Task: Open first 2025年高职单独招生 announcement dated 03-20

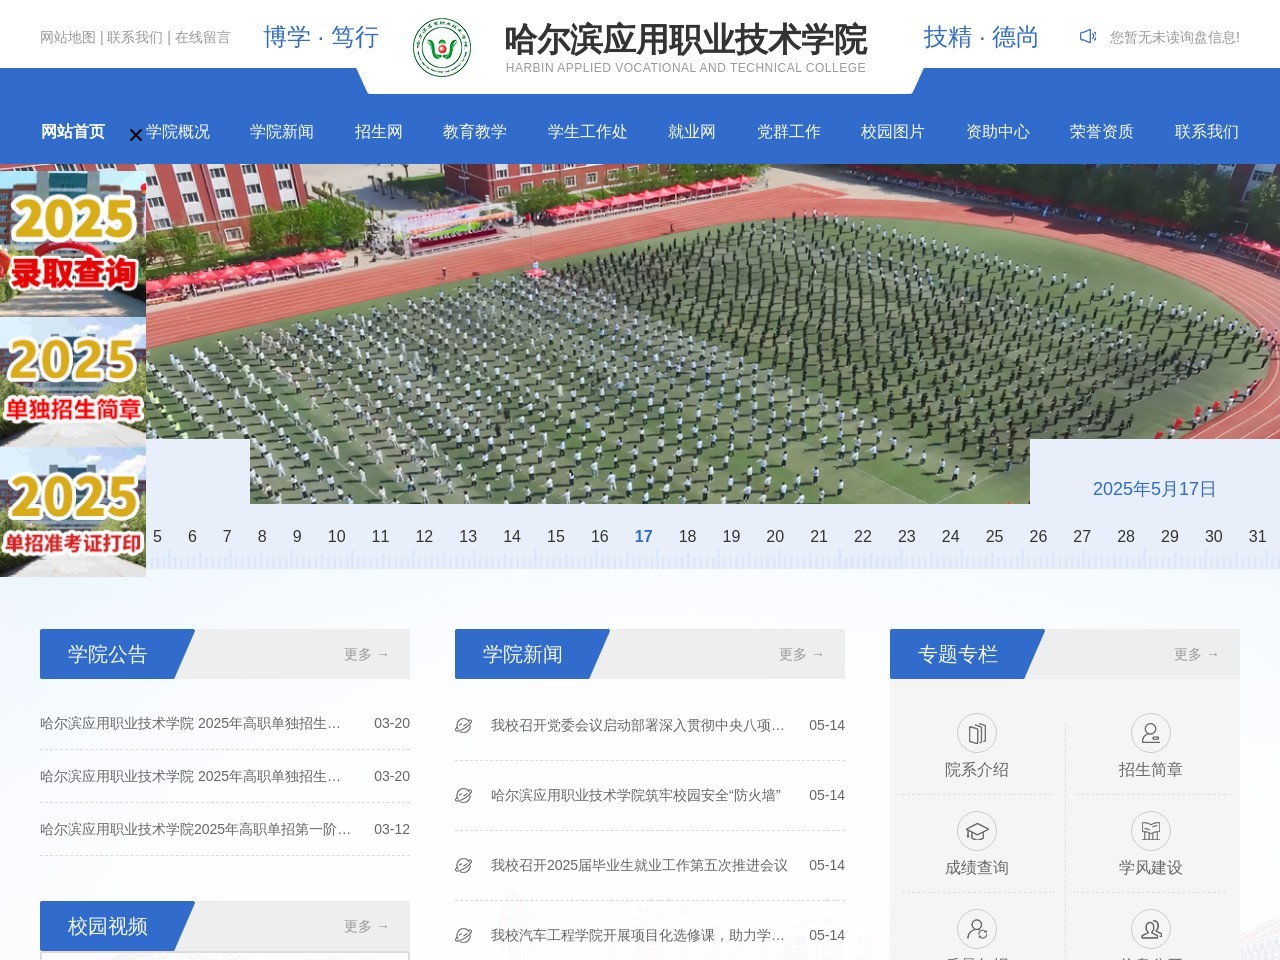Action: (190, 723)
